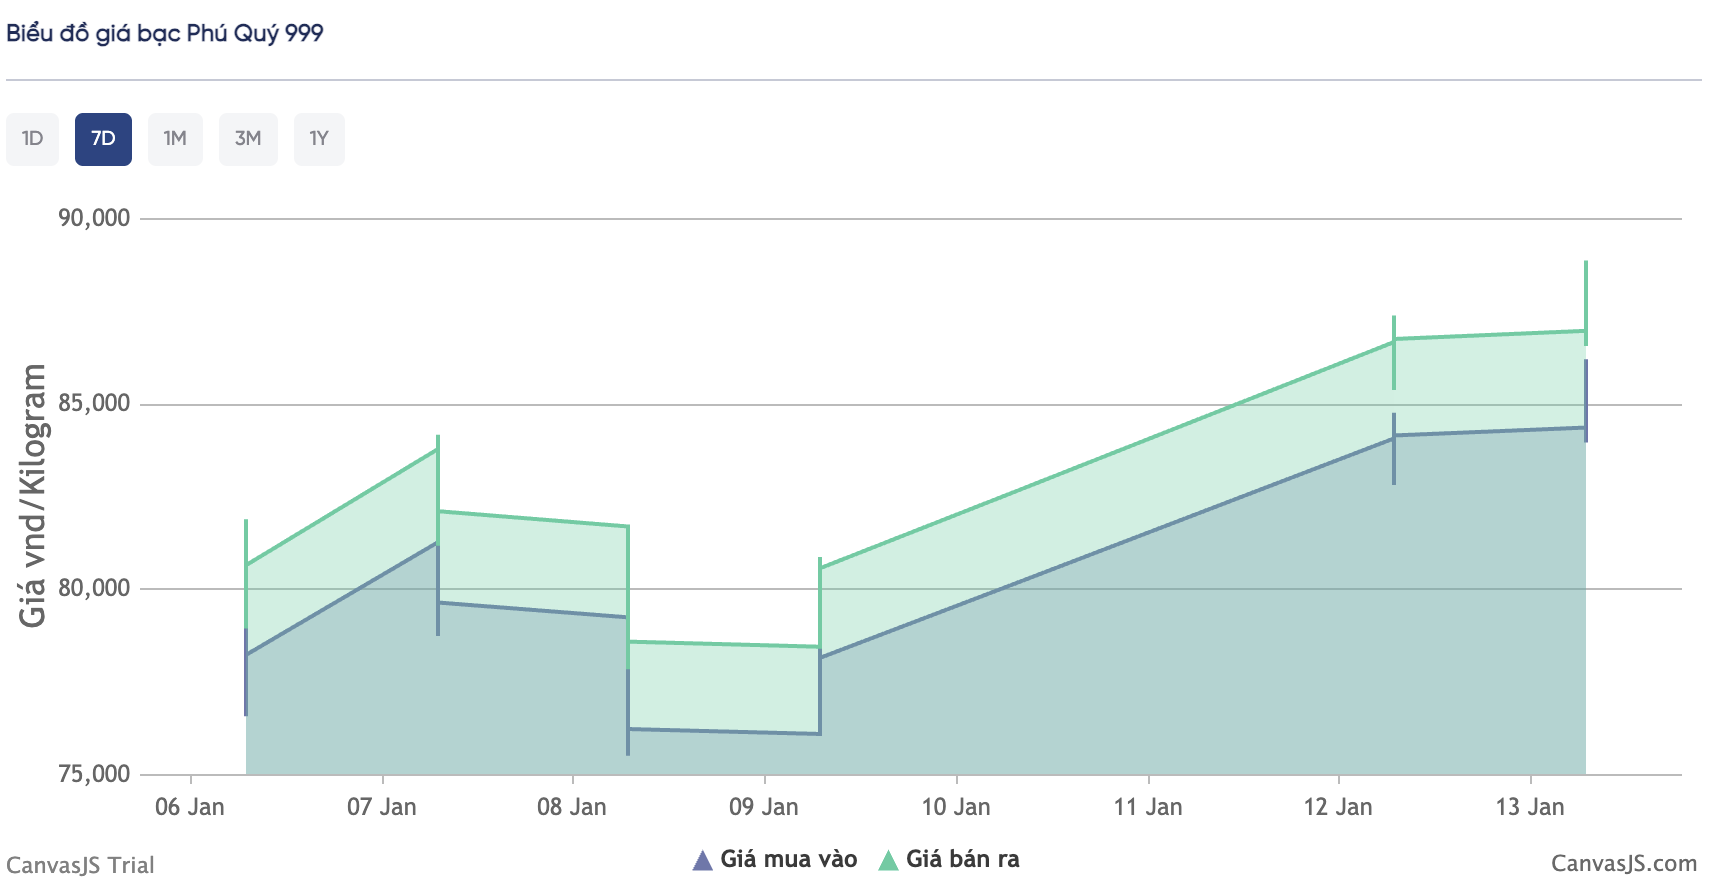The image size is (1710, 894).
Task: Click the 10 Jan x-axis label
Action: coord(956,807)
